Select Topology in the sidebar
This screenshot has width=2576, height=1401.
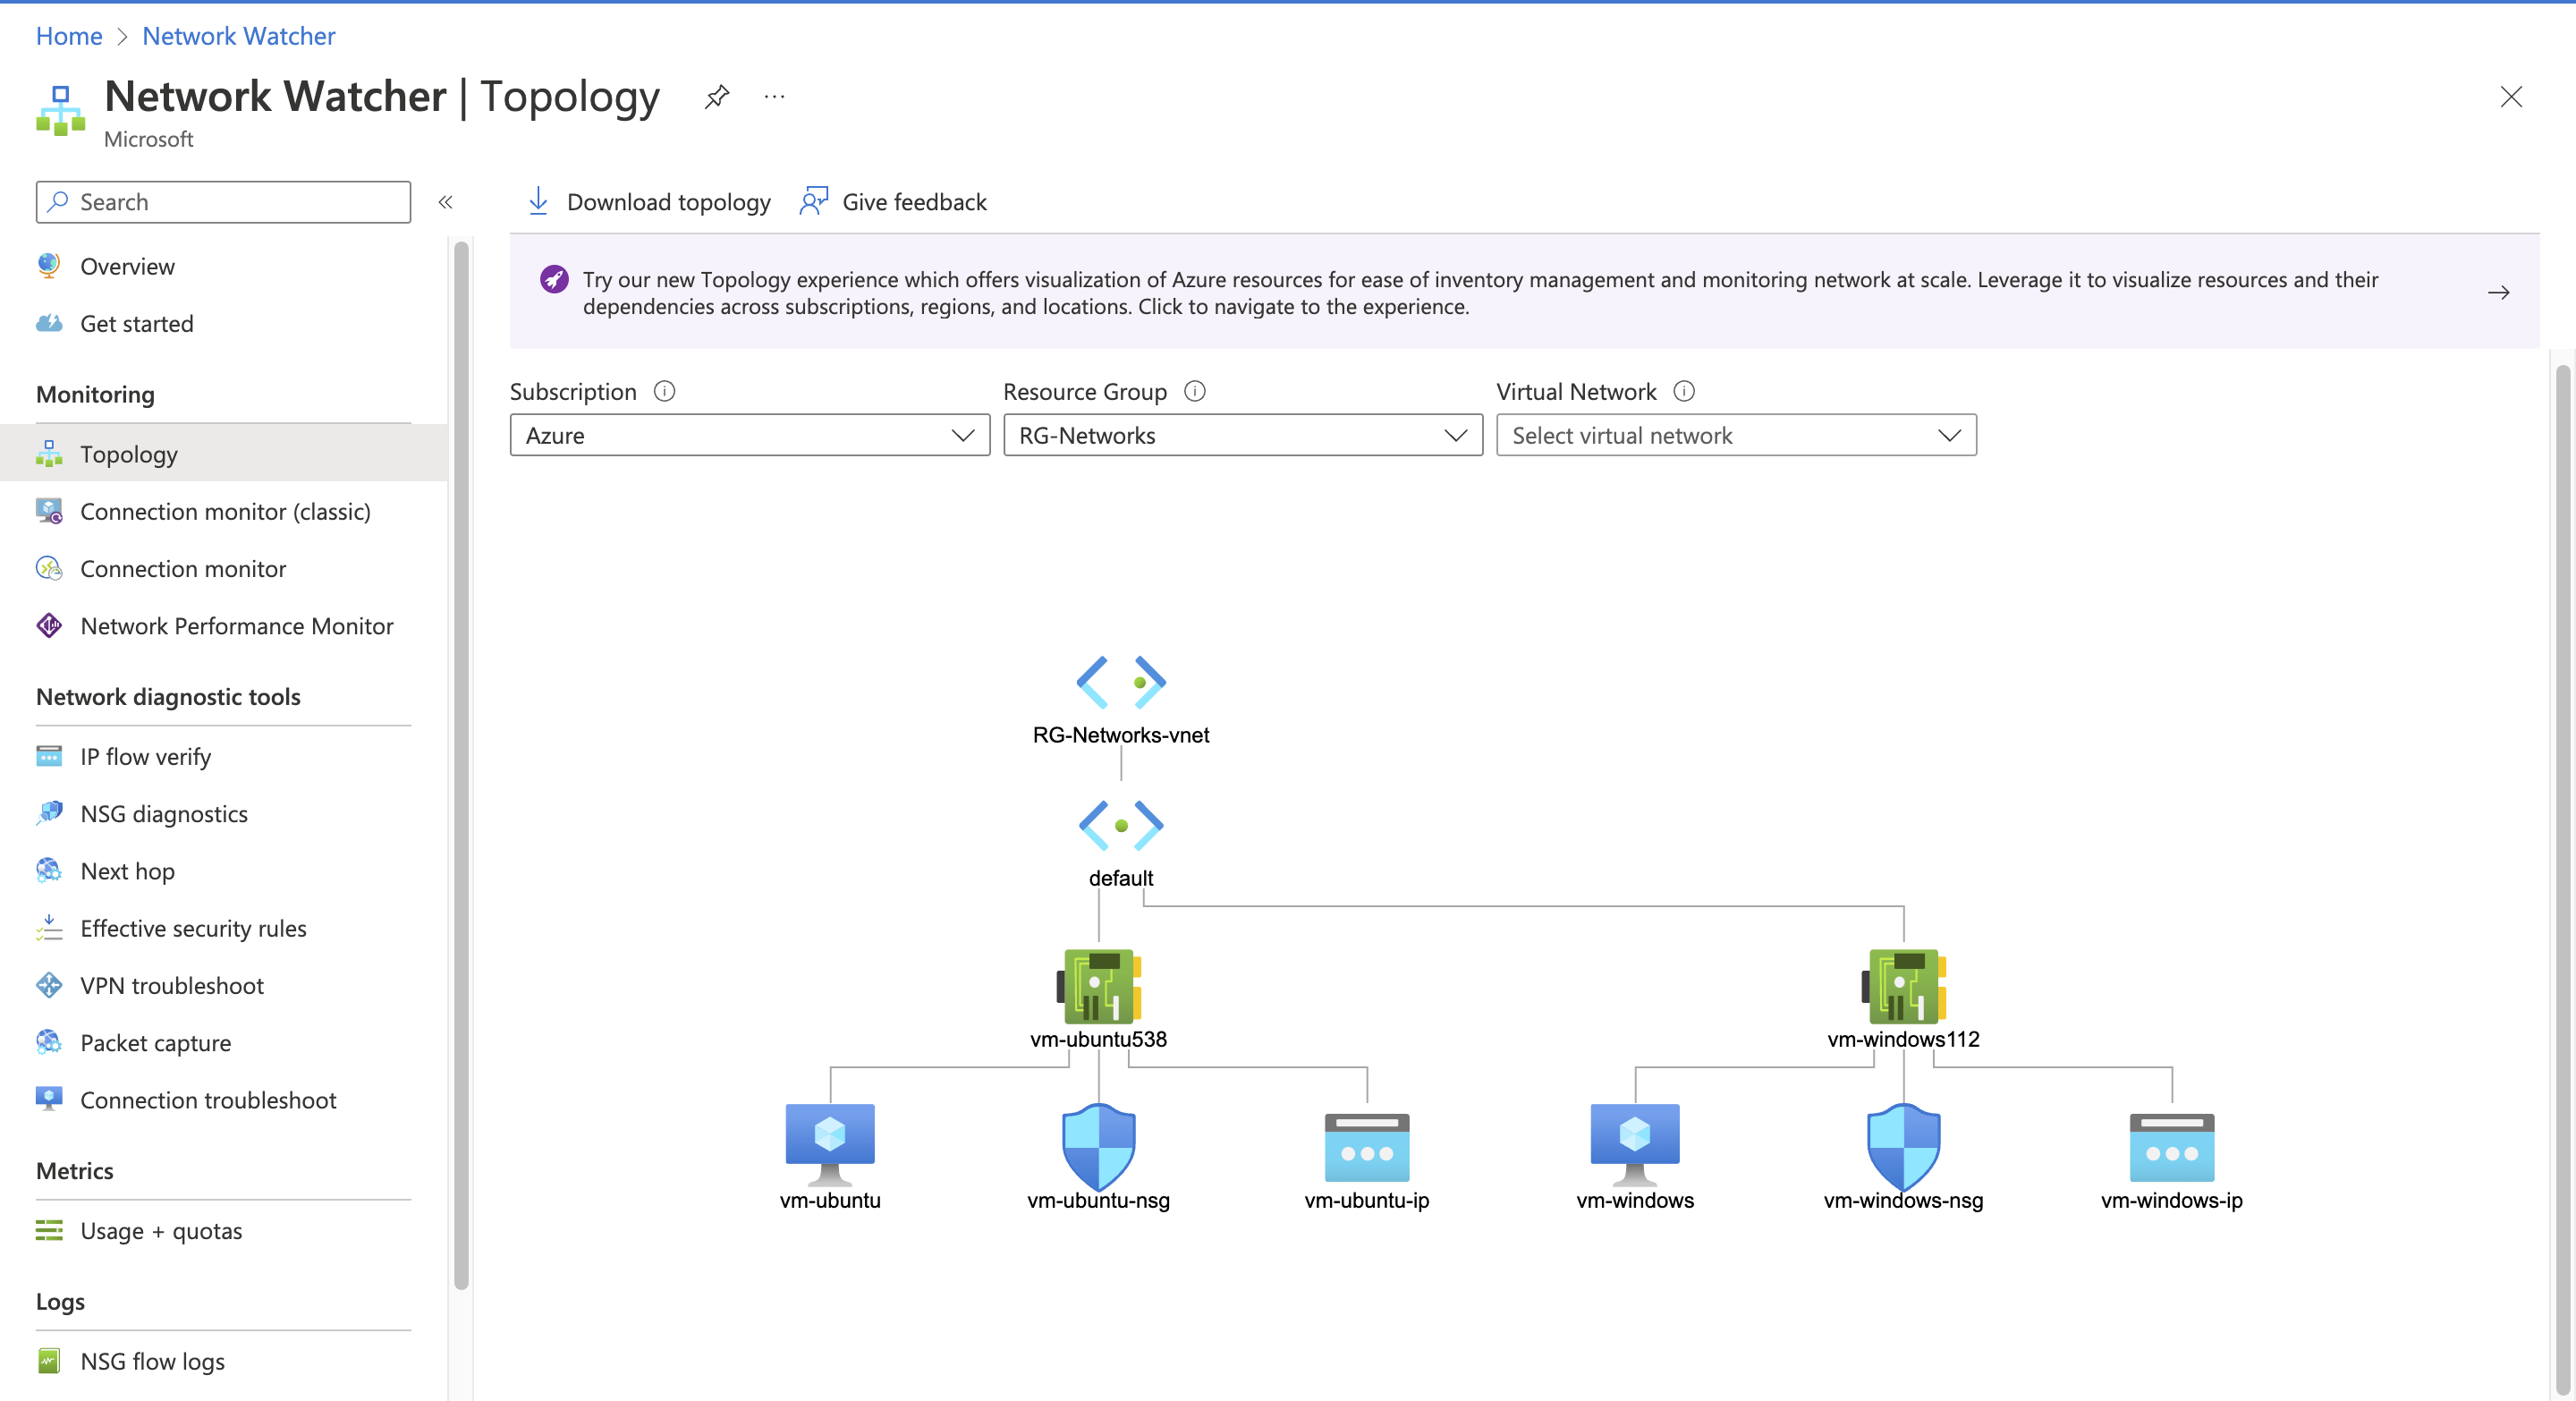click(224, 454)
